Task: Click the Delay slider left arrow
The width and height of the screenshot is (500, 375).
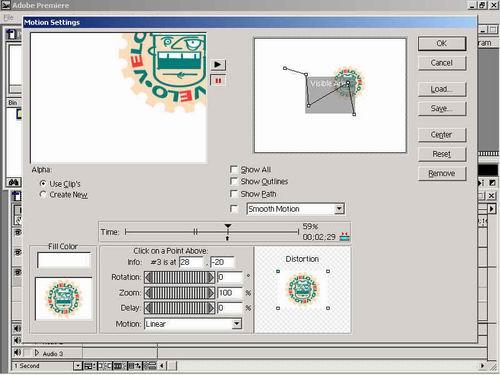Action: [148, 308]
